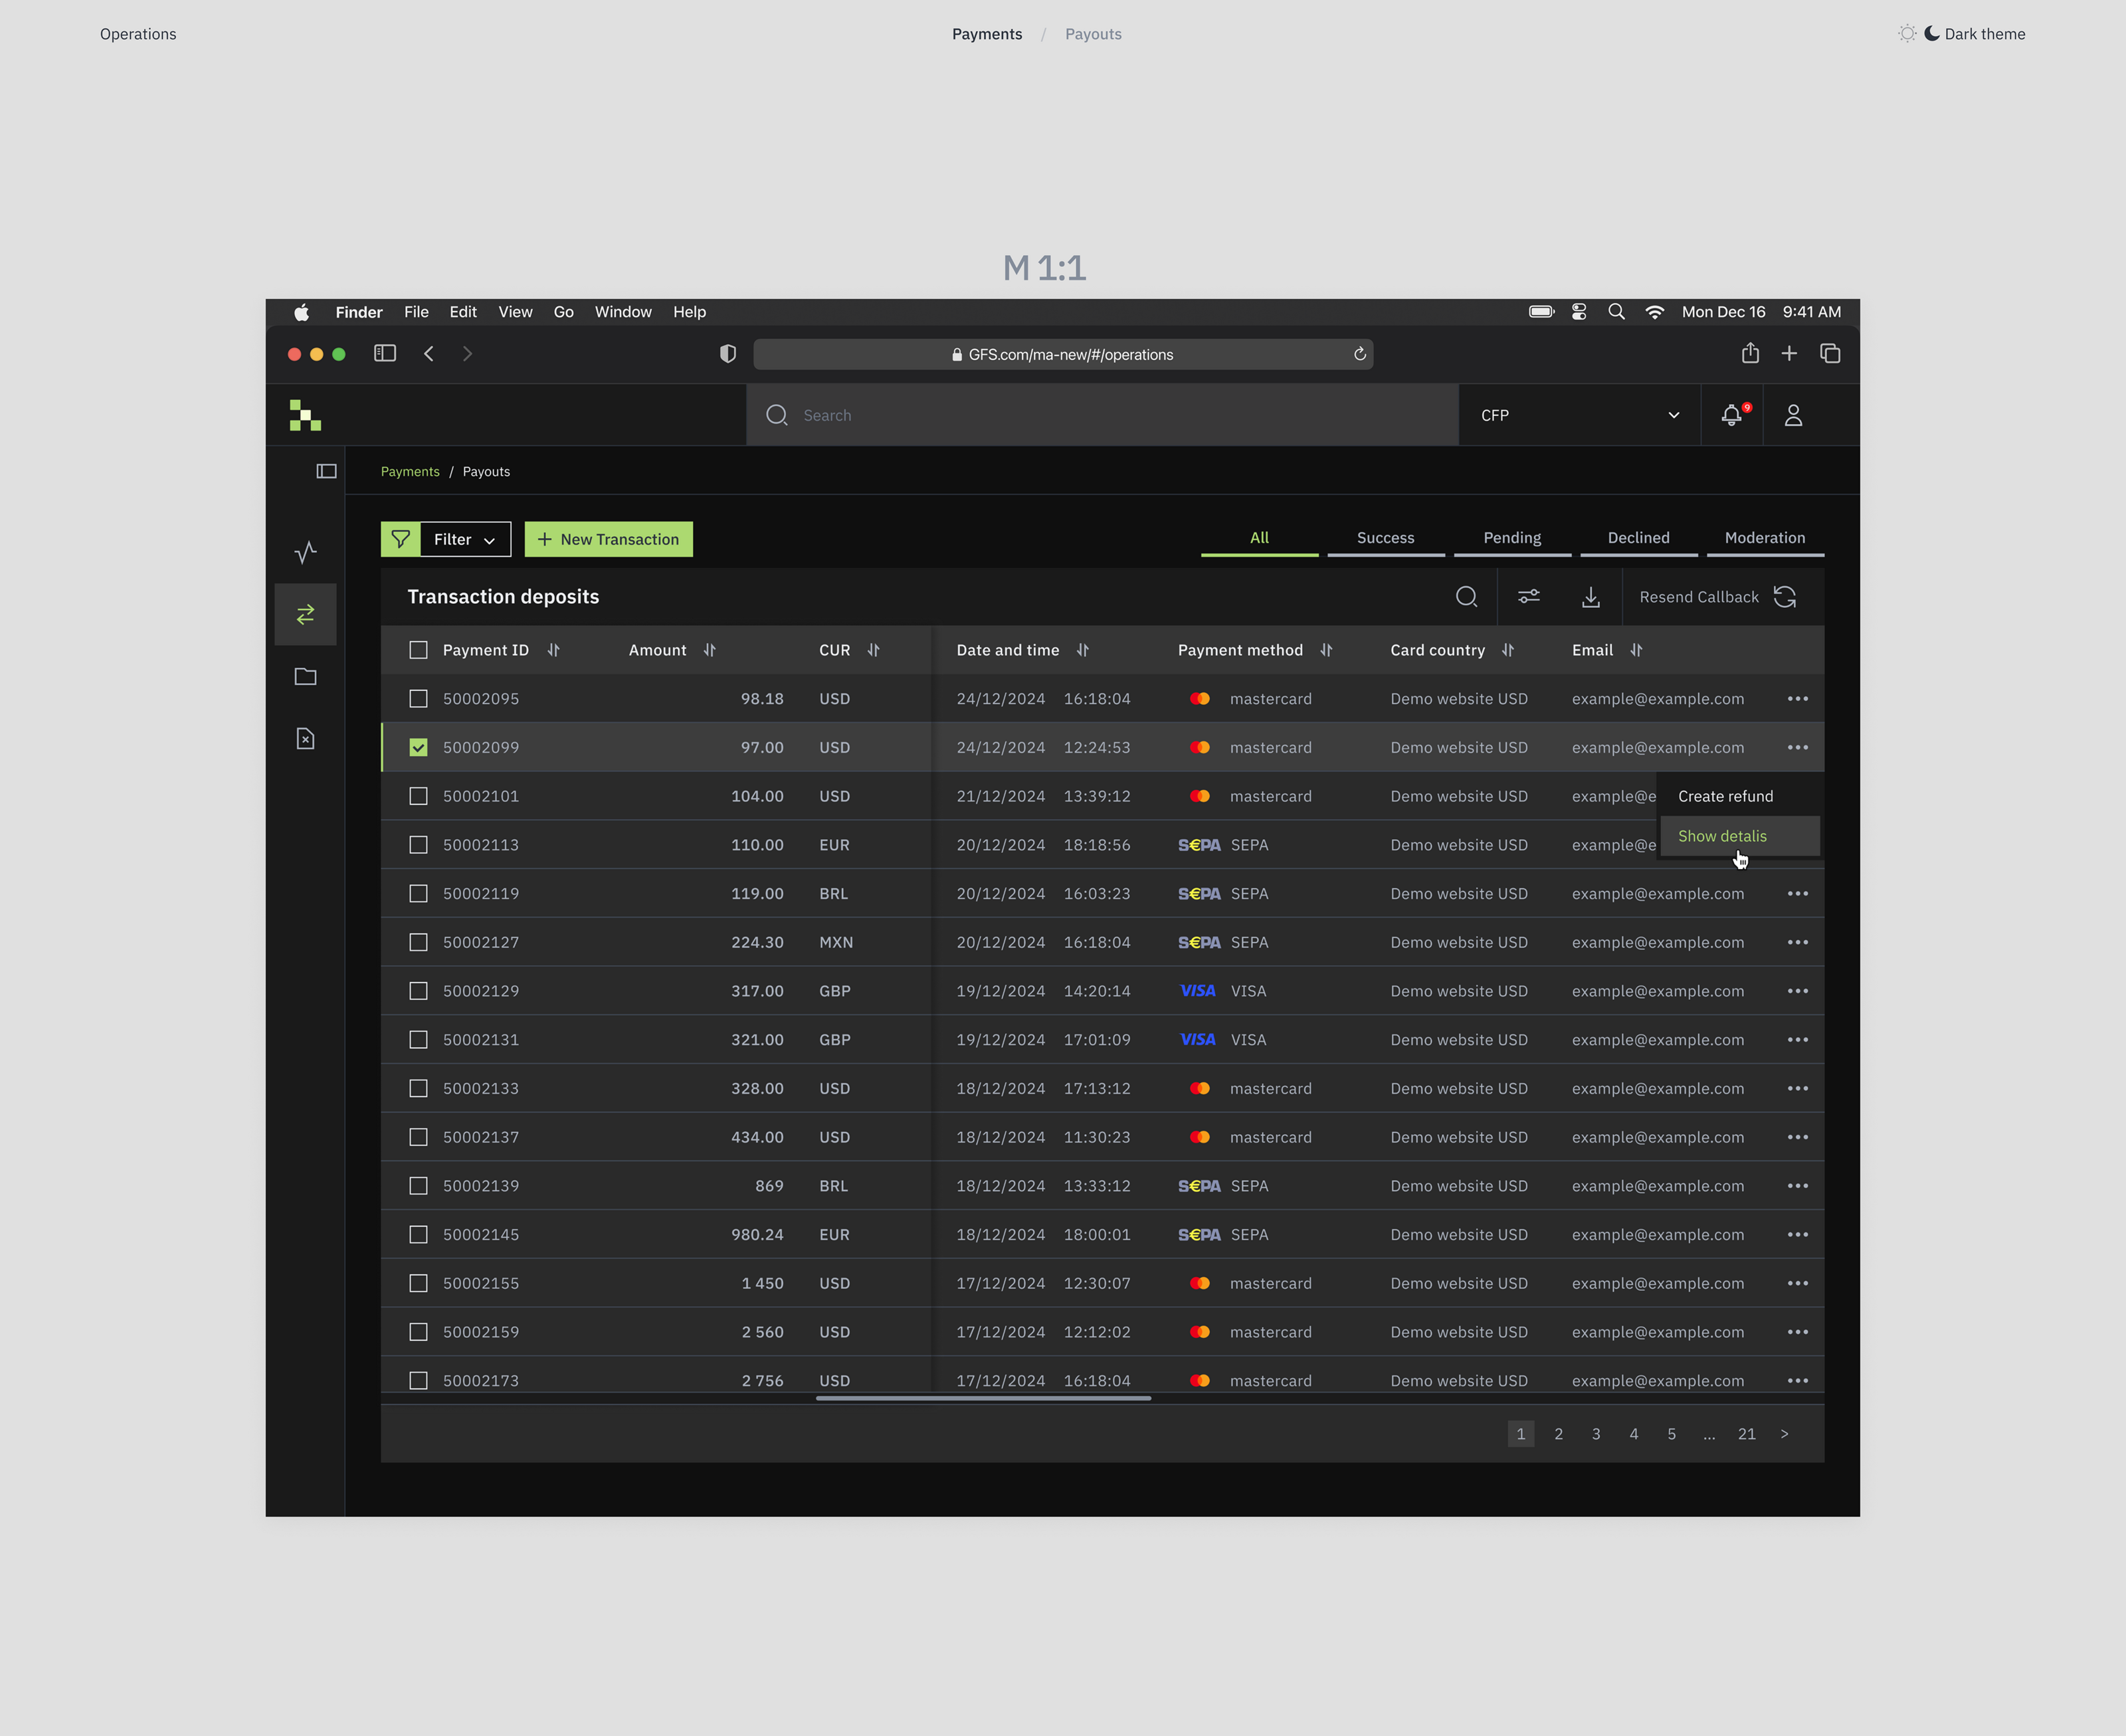Switch to the Declined tab
Image resolution: width=2126 pixels, height=1736 pixels.
pyautogui.click(x=1638, y=538)
